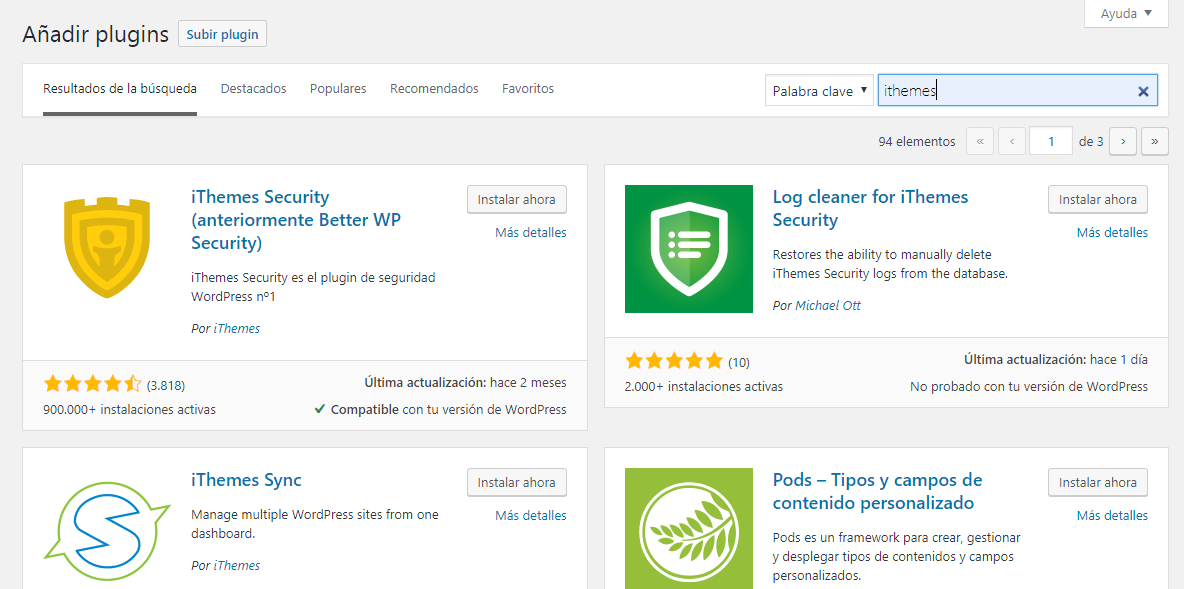Switch to the Populares tab

(338, 89)
